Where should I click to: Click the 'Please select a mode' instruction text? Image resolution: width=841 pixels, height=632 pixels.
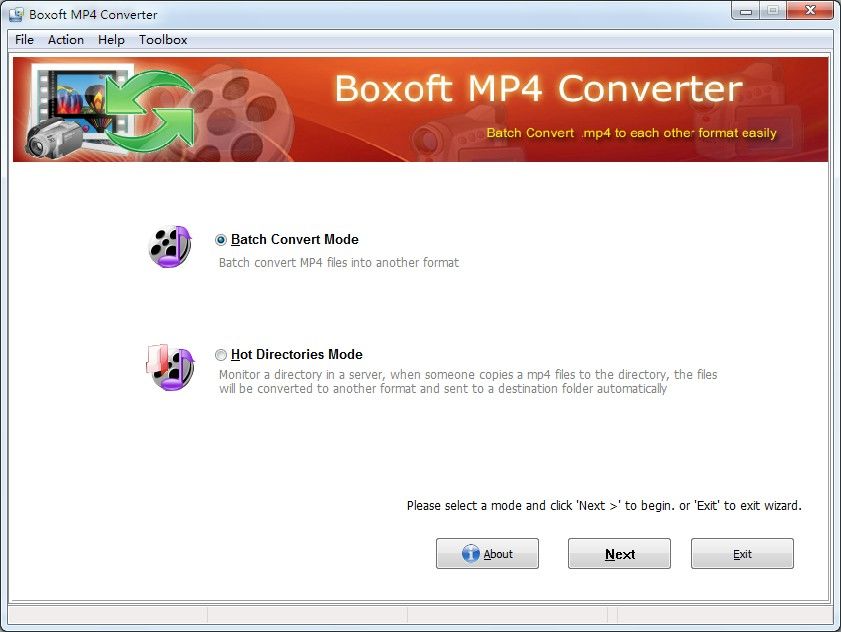(x=604, y=505)
